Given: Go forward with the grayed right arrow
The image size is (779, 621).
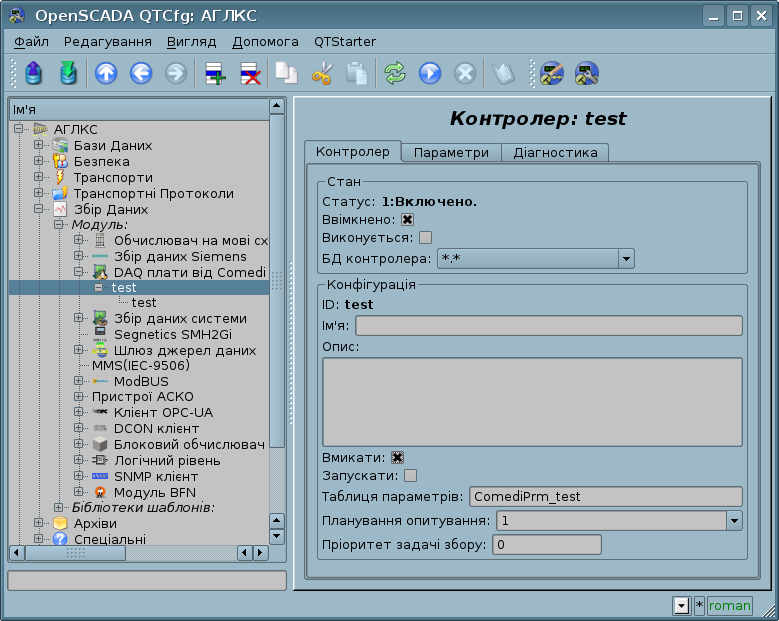Looking at the screenshot, I should [x=176, y=74].
